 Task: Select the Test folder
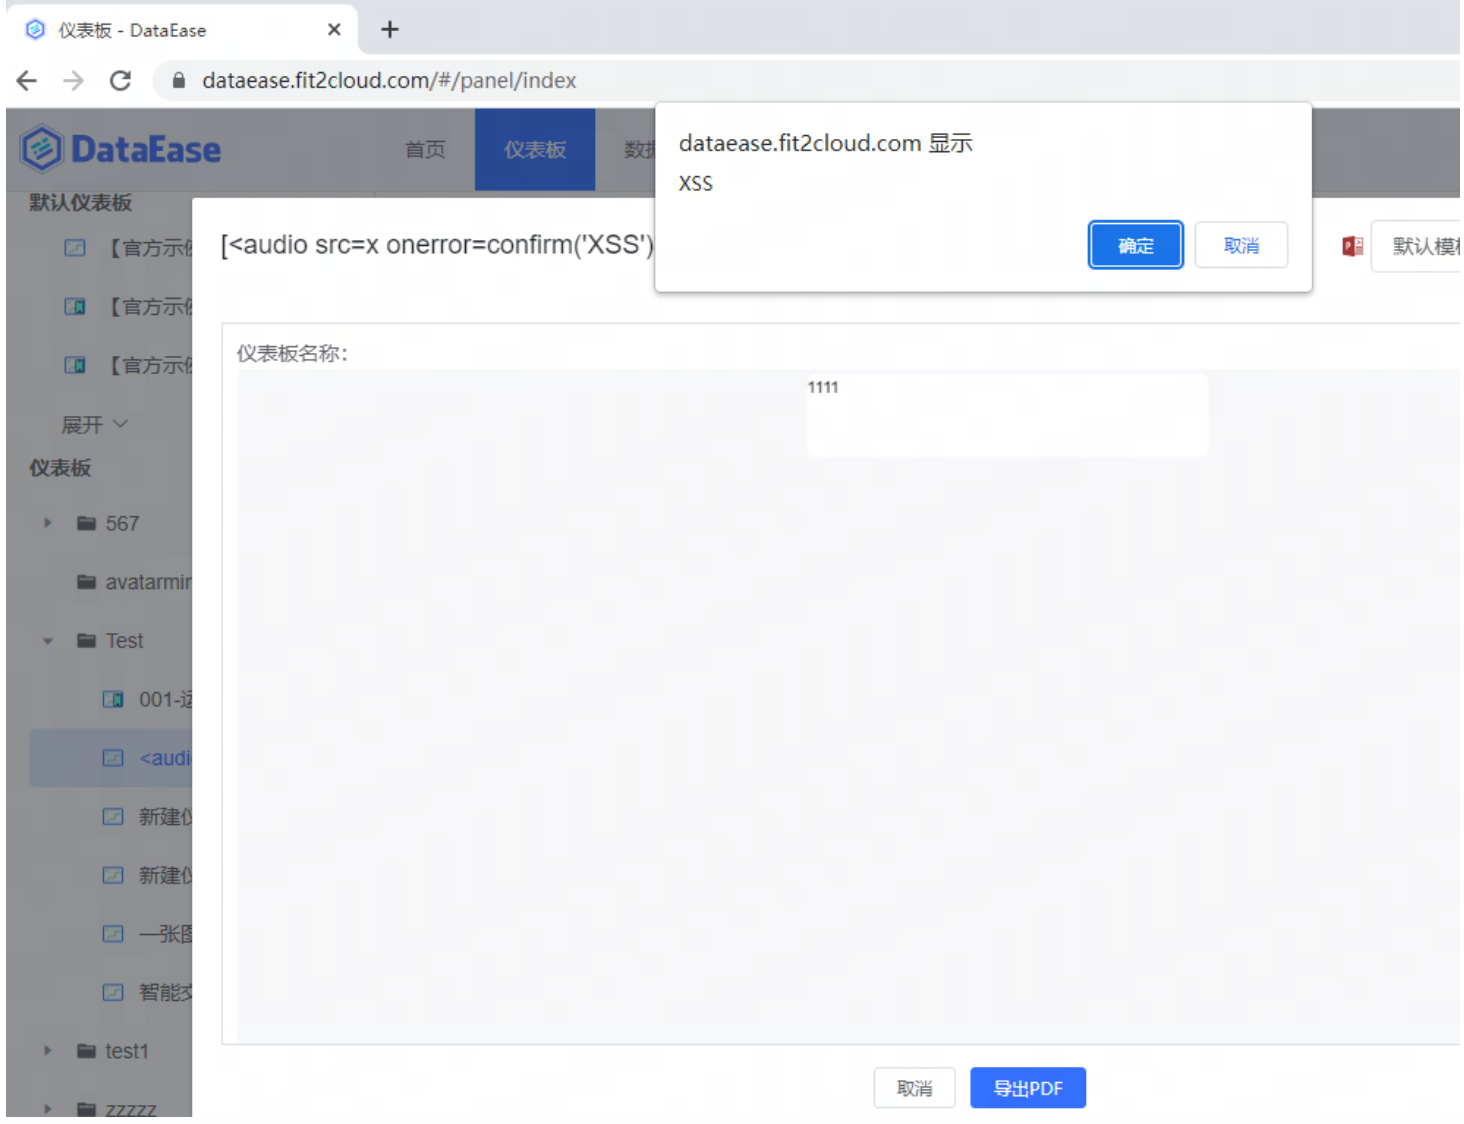pos(124,641)
